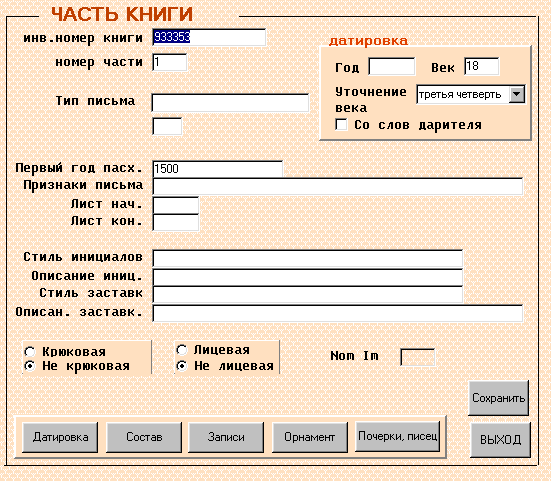551x481 pixels.
Task: Click the Год input in датировка
Action: (392, 66)
